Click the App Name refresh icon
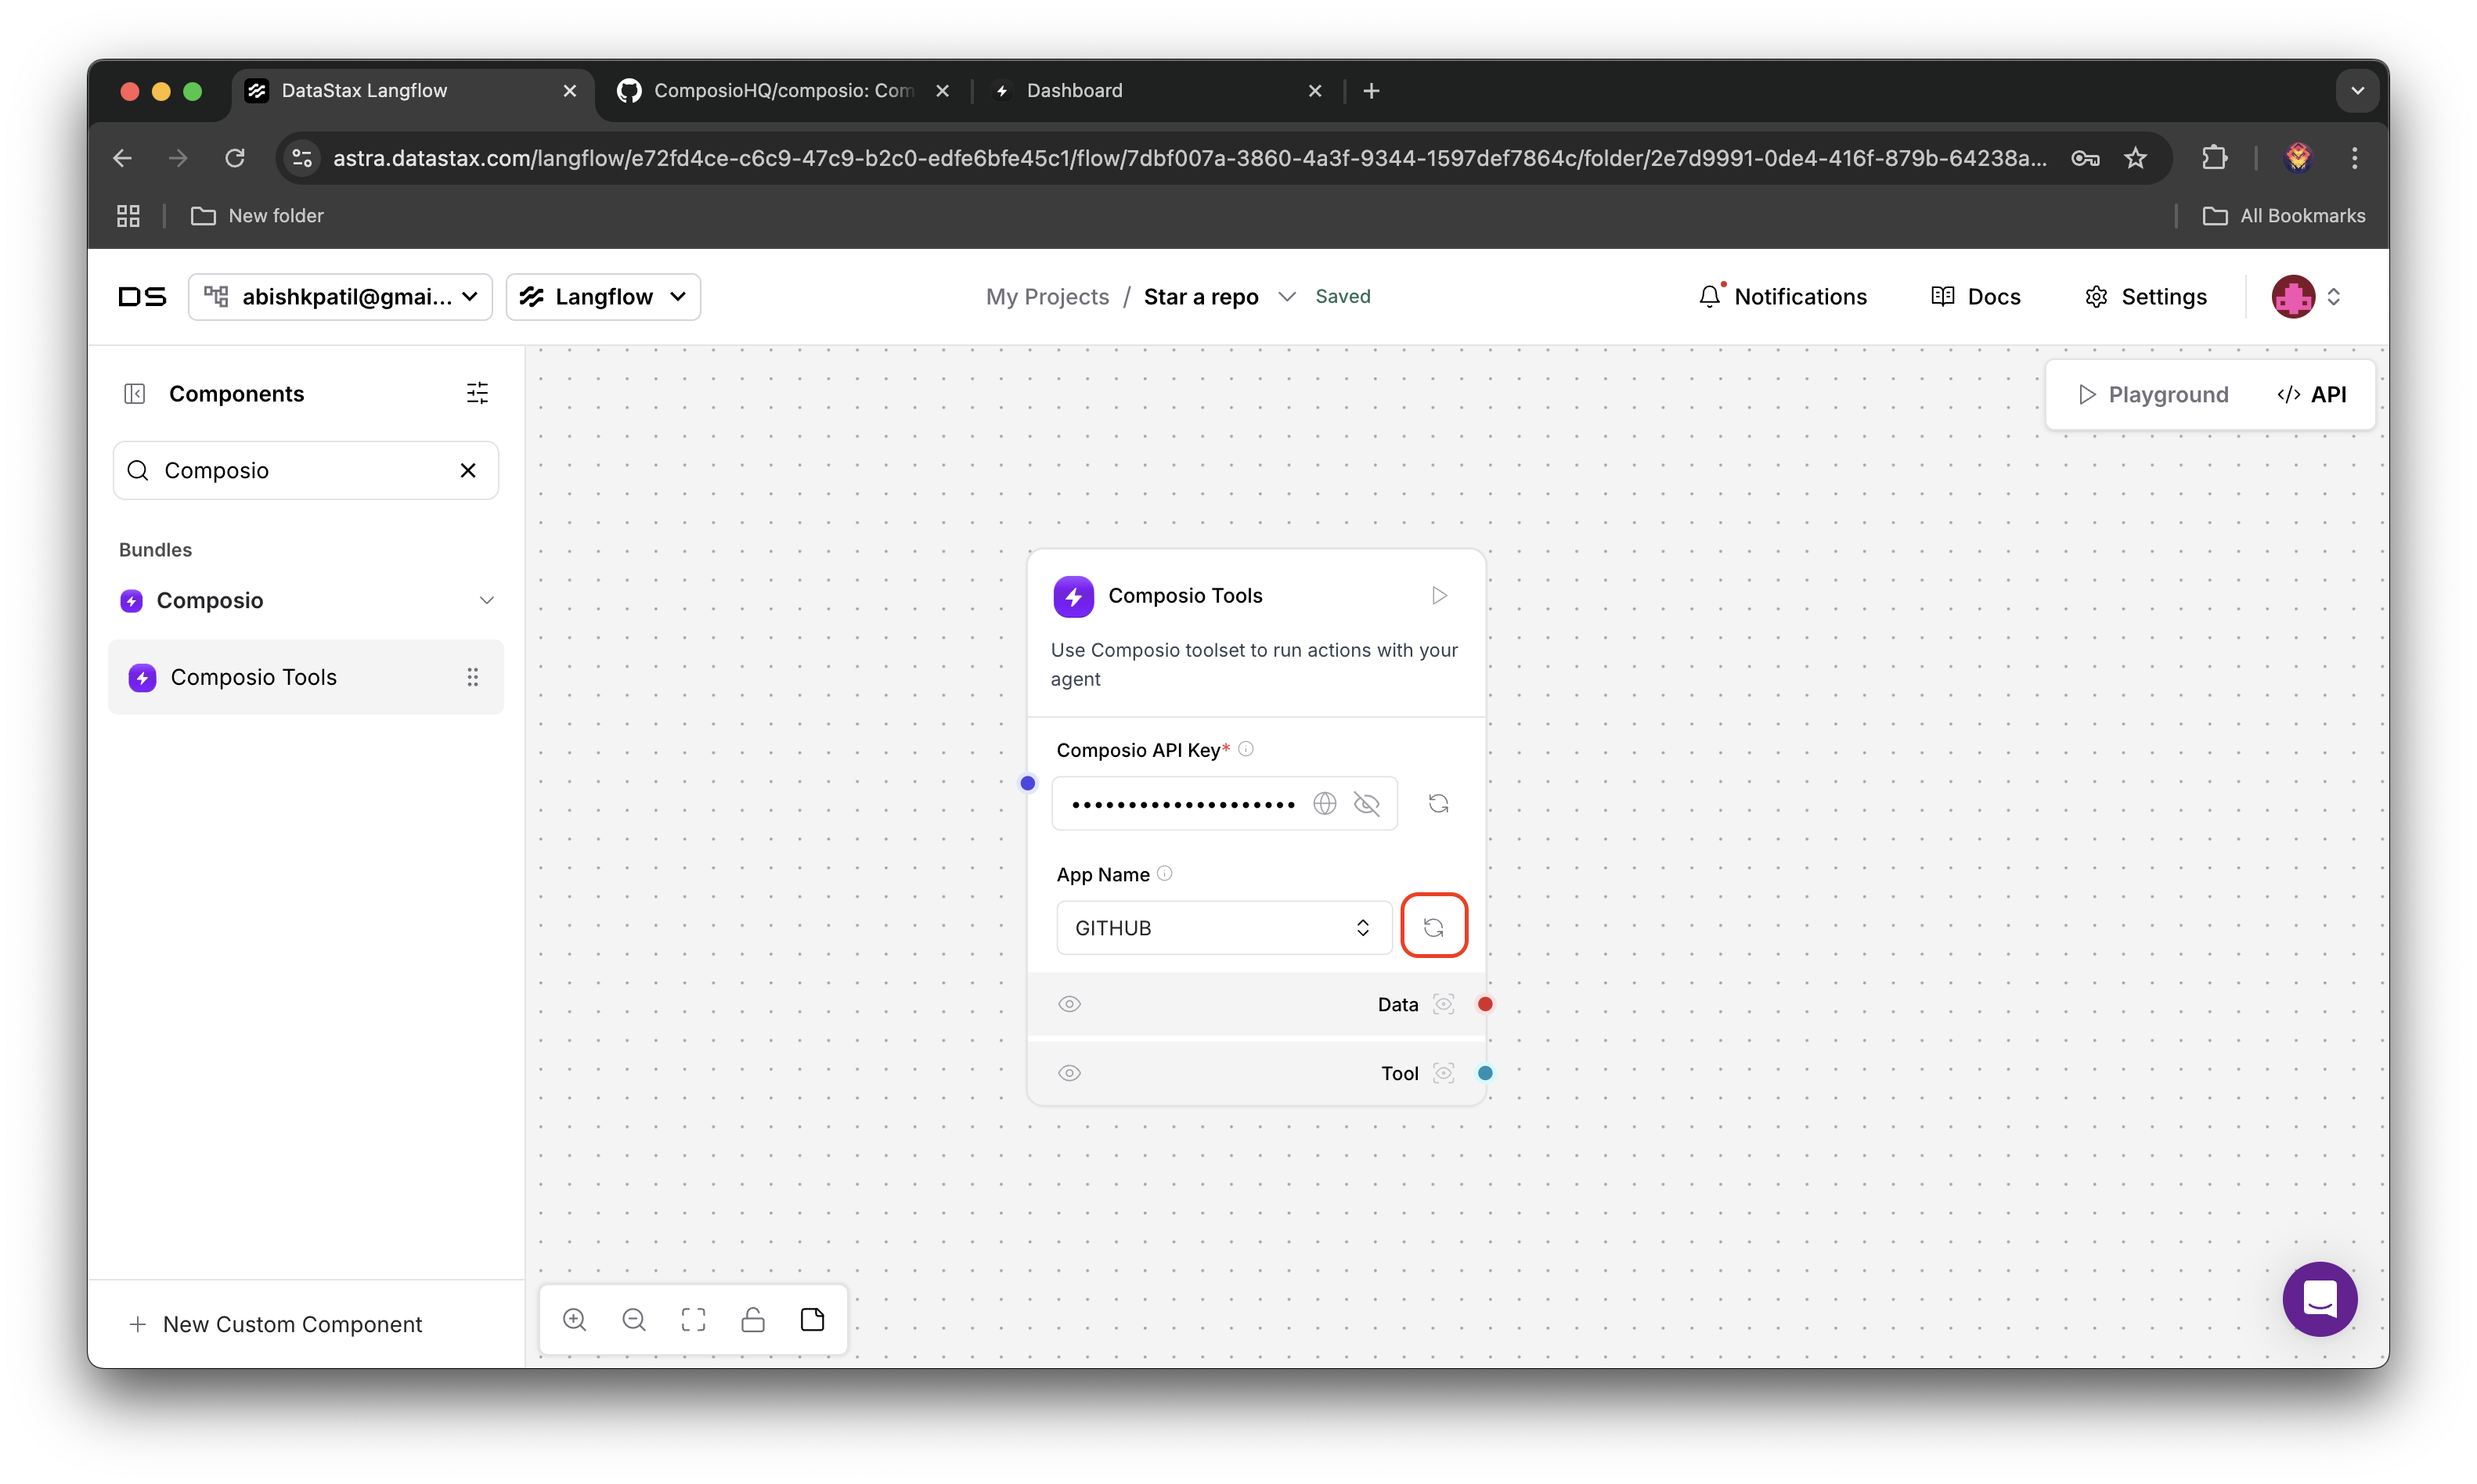 [x=1433, y=927]
